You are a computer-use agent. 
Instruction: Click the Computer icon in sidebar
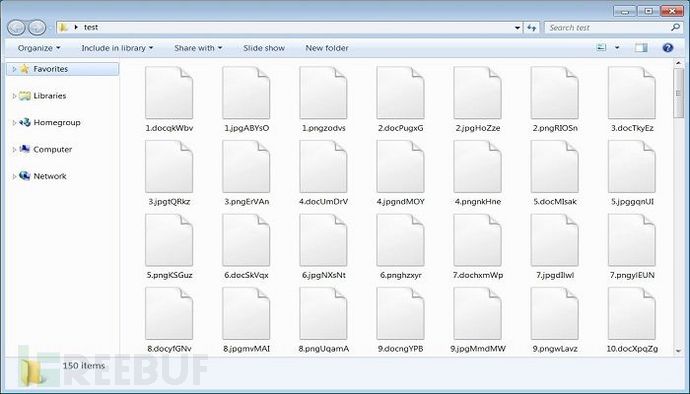[x=25, y=149]
